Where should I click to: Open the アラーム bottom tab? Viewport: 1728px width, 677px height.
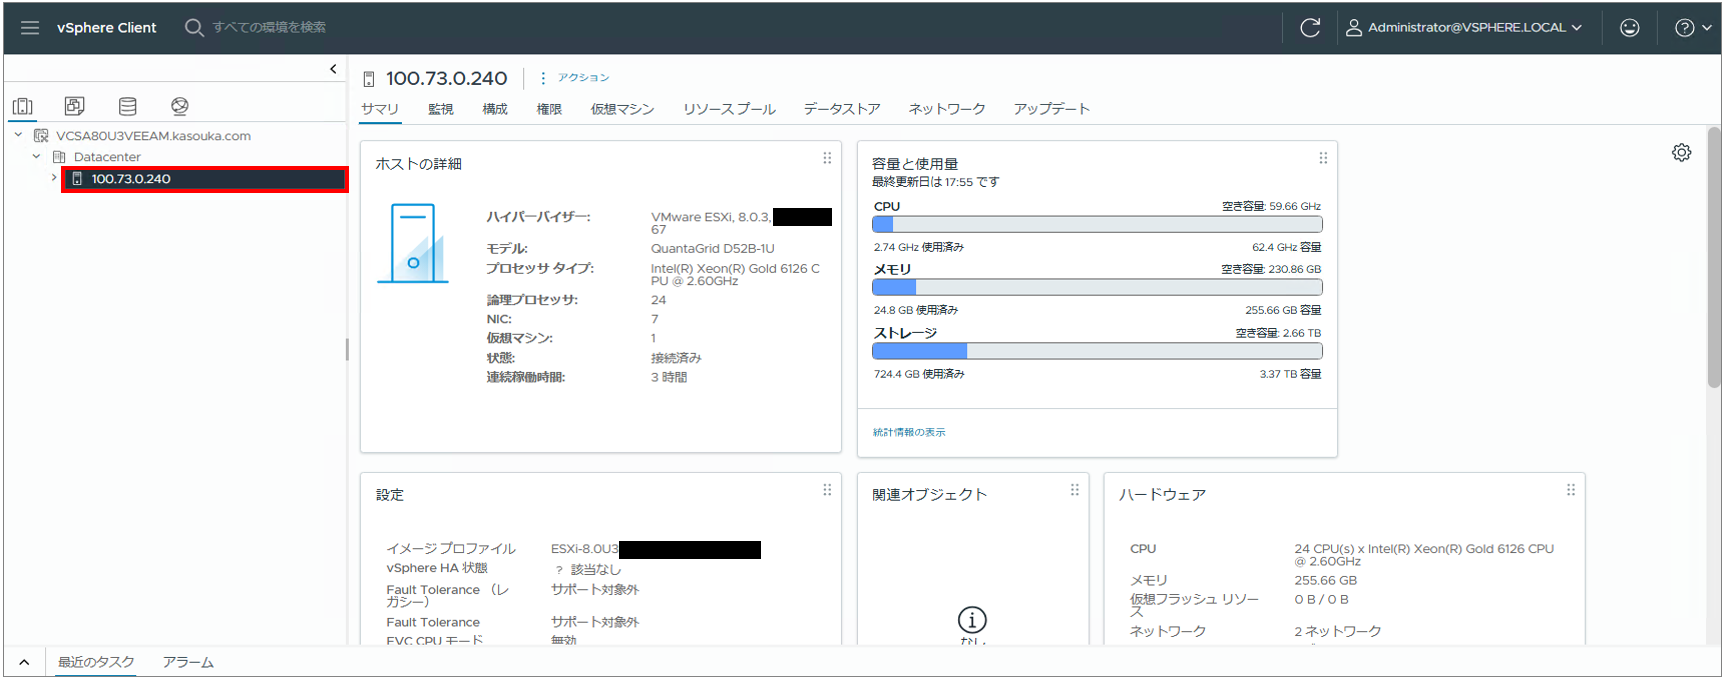[x=188, y=662]
